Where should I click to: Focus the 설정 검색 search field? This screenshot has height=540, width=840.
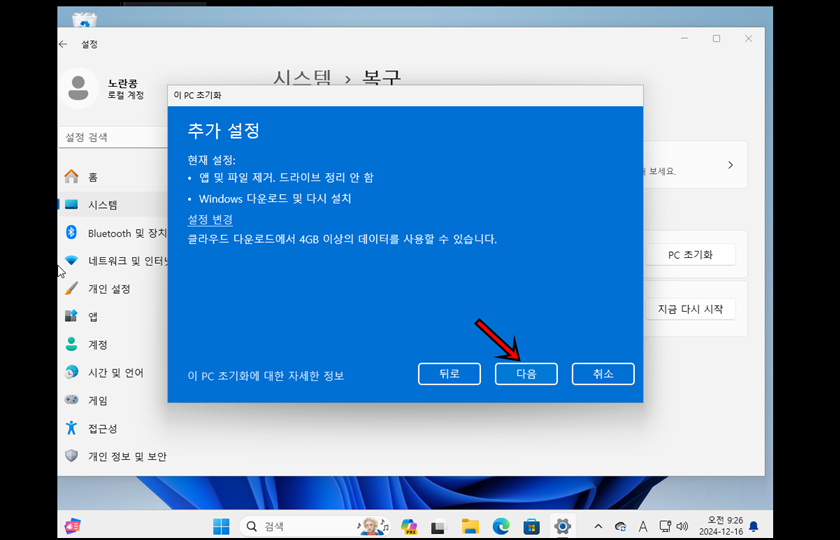(114, 137)
